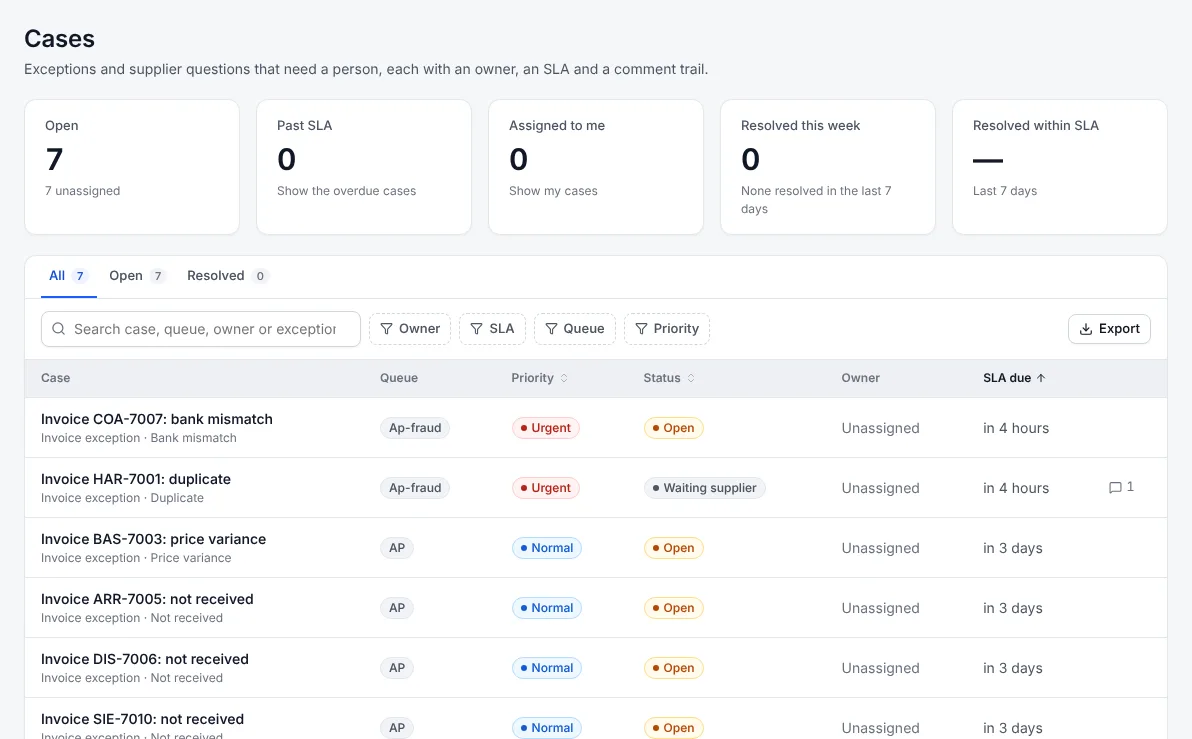1192x739 pixels.
Task: Click Normal priority badge on BAS-7003 row
Action: pyautogui.click(x=547, y=548)
